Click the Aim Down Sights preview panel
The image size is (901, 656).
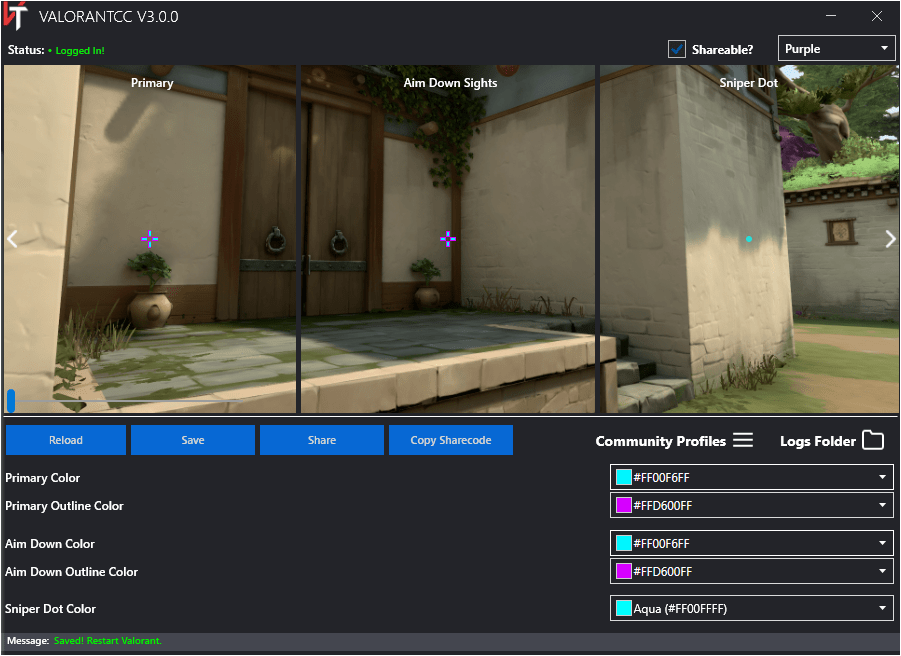coord(448,238)
